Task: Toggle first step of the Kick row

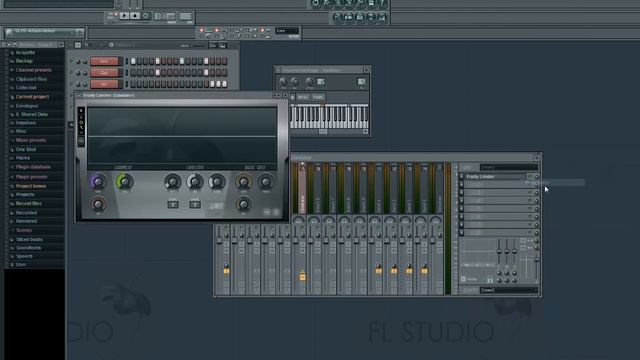Action: click(133, 61)
